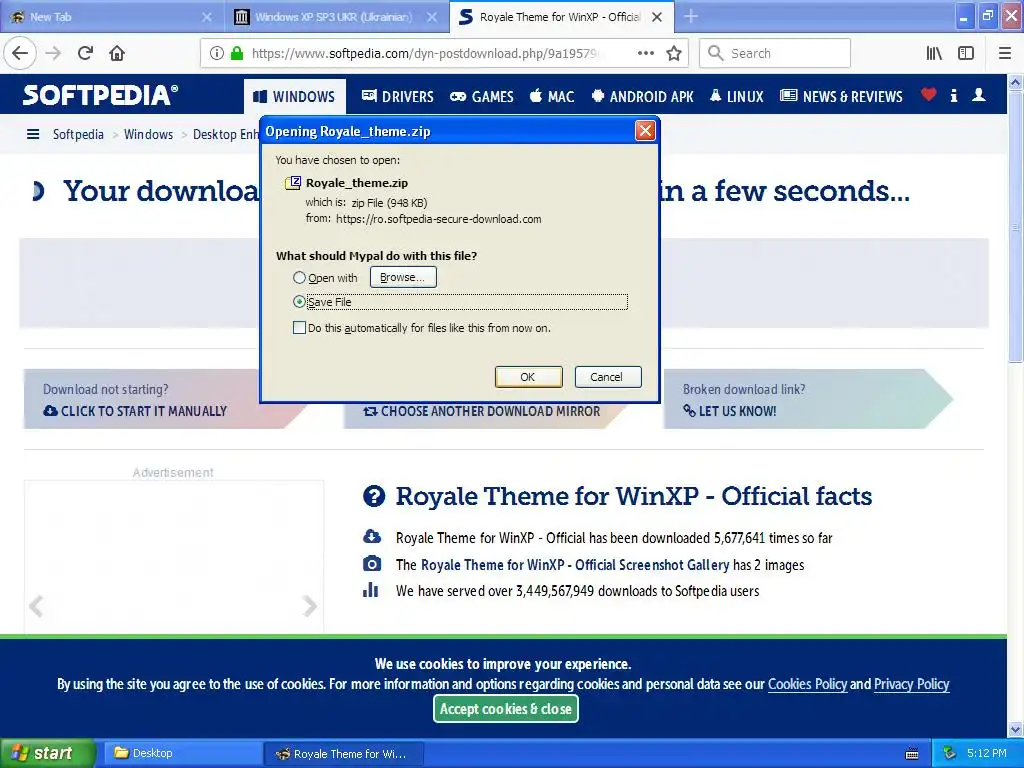Open a new tab with the plus icon
This screenshot has width=1024, height=768.
click(x=691, y=17)
